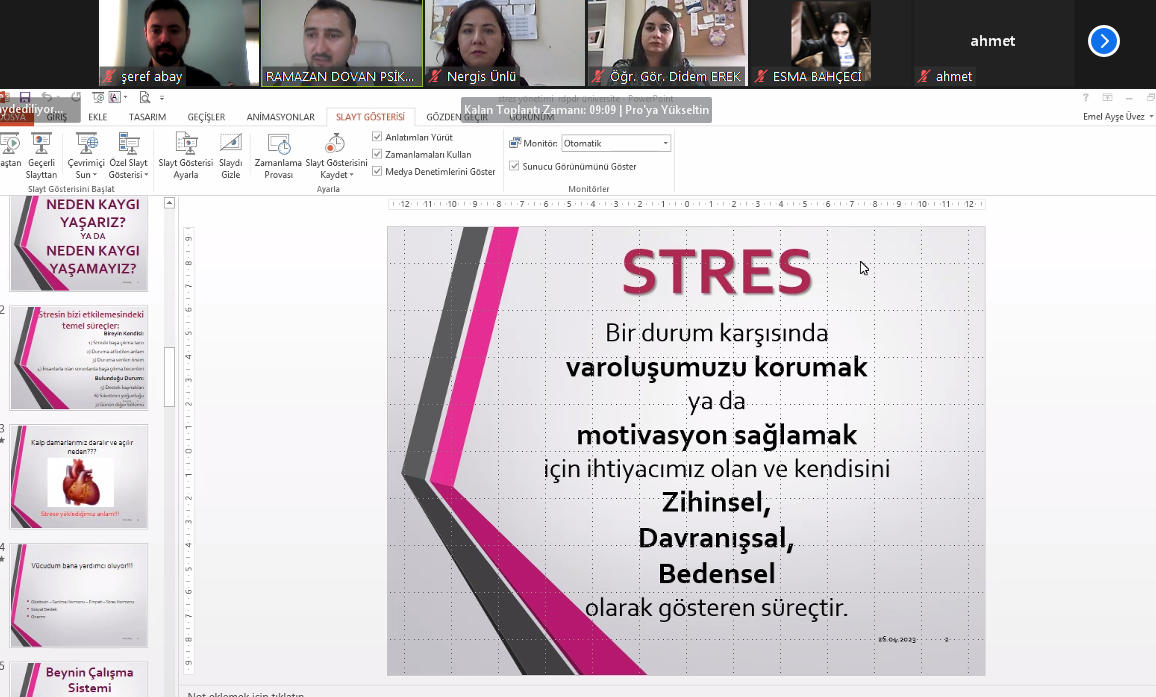
Task: Open Özel Slayt Gösterisi custom show
Action: pyautogui.click(x=128, y=156)
